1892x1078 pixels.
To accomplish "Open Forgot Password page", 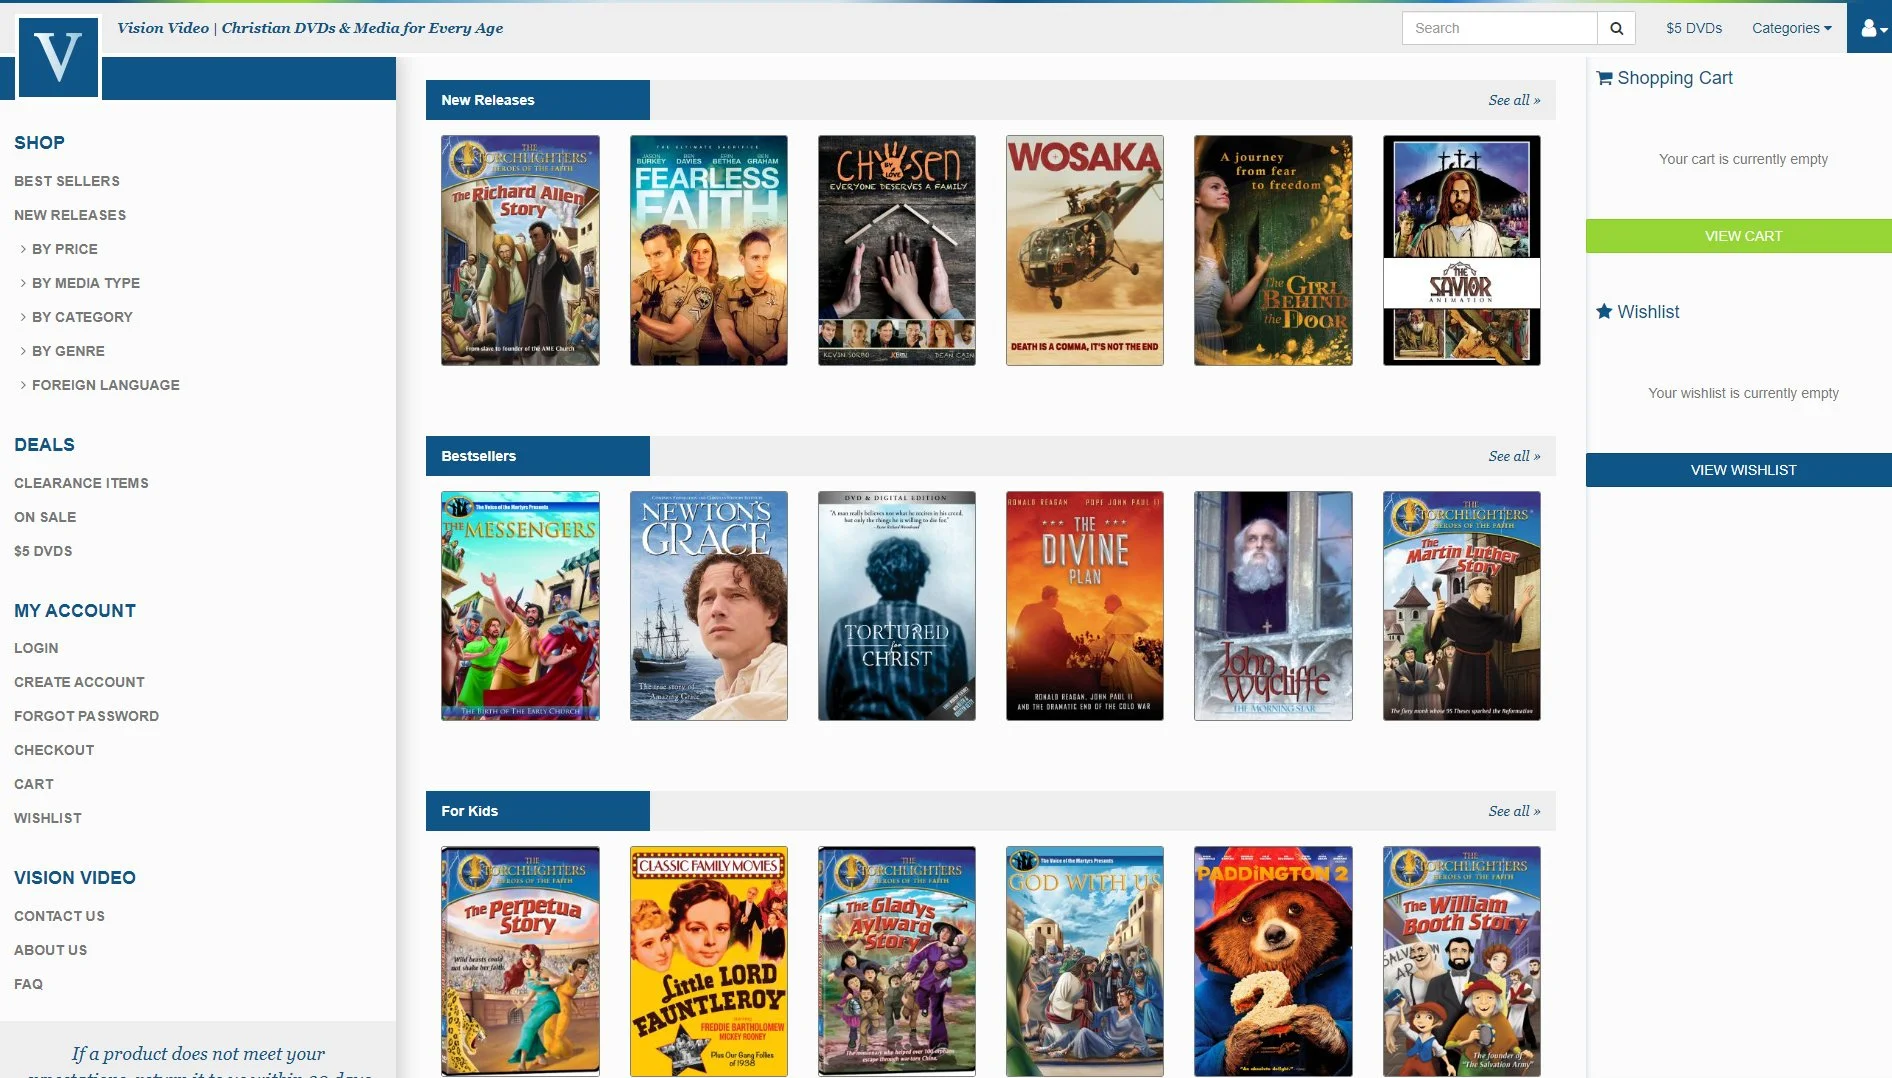I will coord(86,716).
